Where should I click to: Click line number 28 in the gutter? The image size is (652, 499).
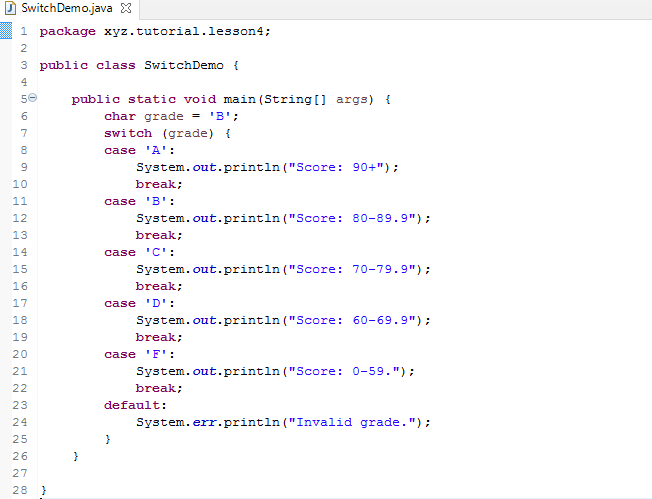click(20, 490)
